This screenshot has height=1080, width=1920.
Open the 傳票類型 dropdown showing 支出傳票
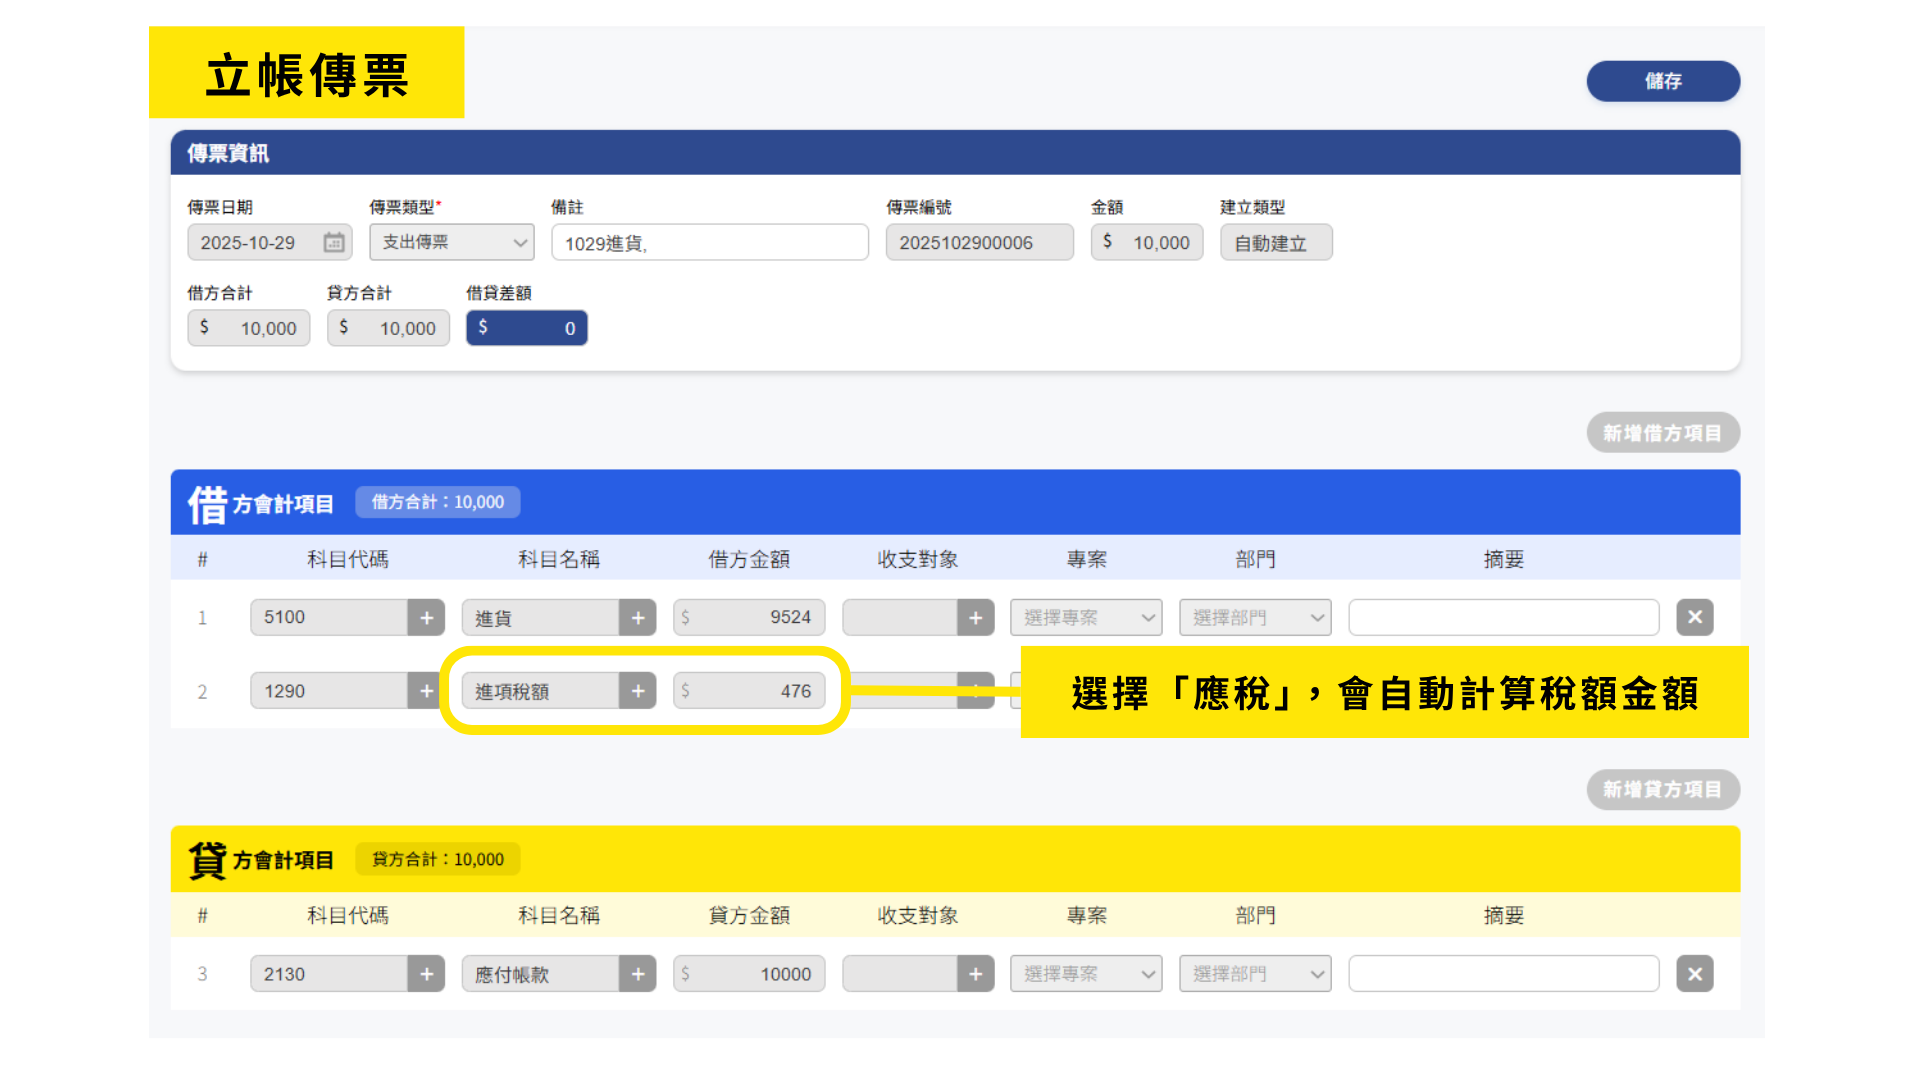[452, 243]
